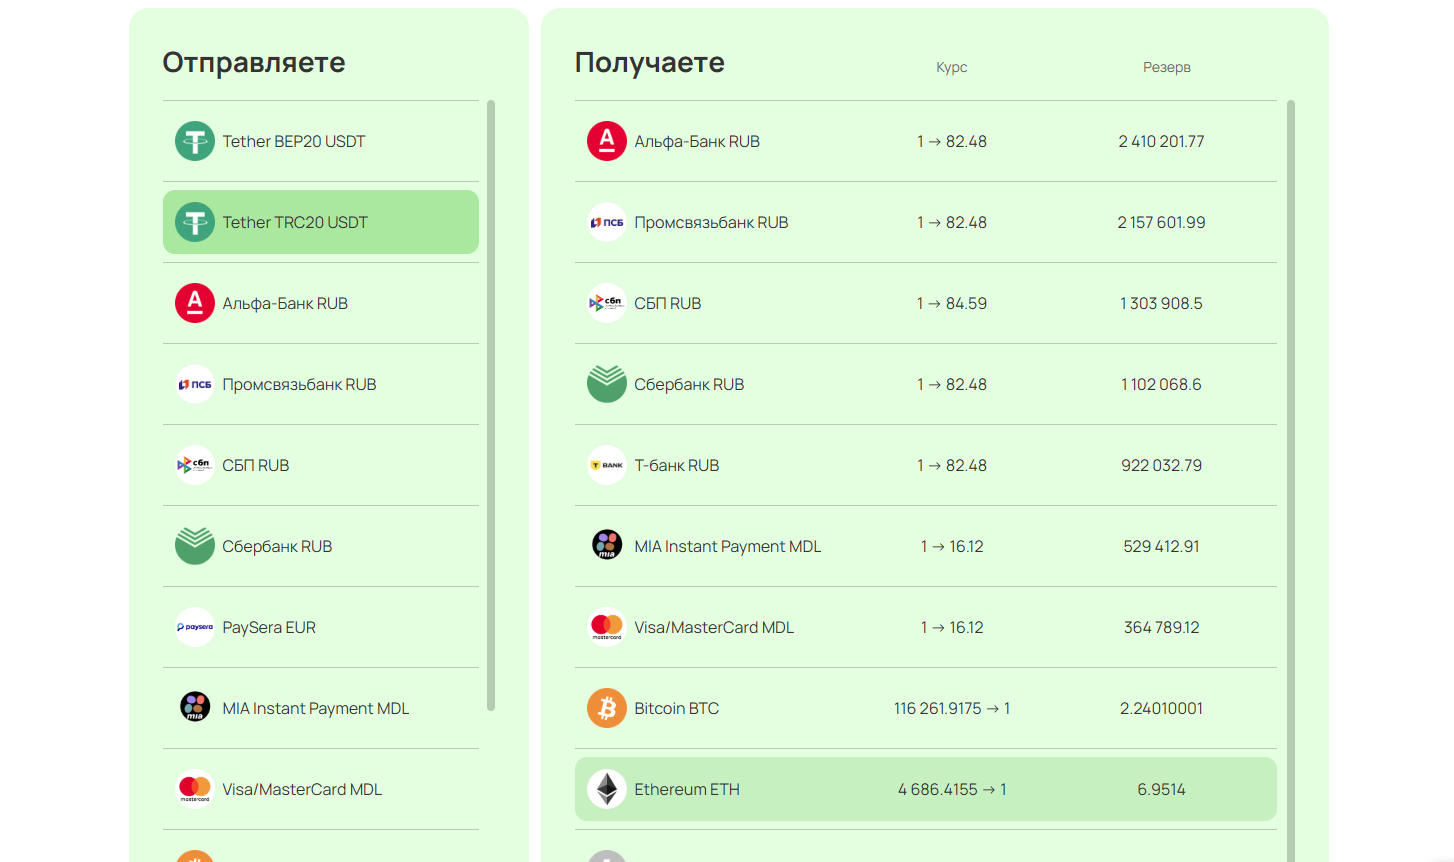Select MIA Instant Payment MDL receiving option

click(x=925, y=545)
